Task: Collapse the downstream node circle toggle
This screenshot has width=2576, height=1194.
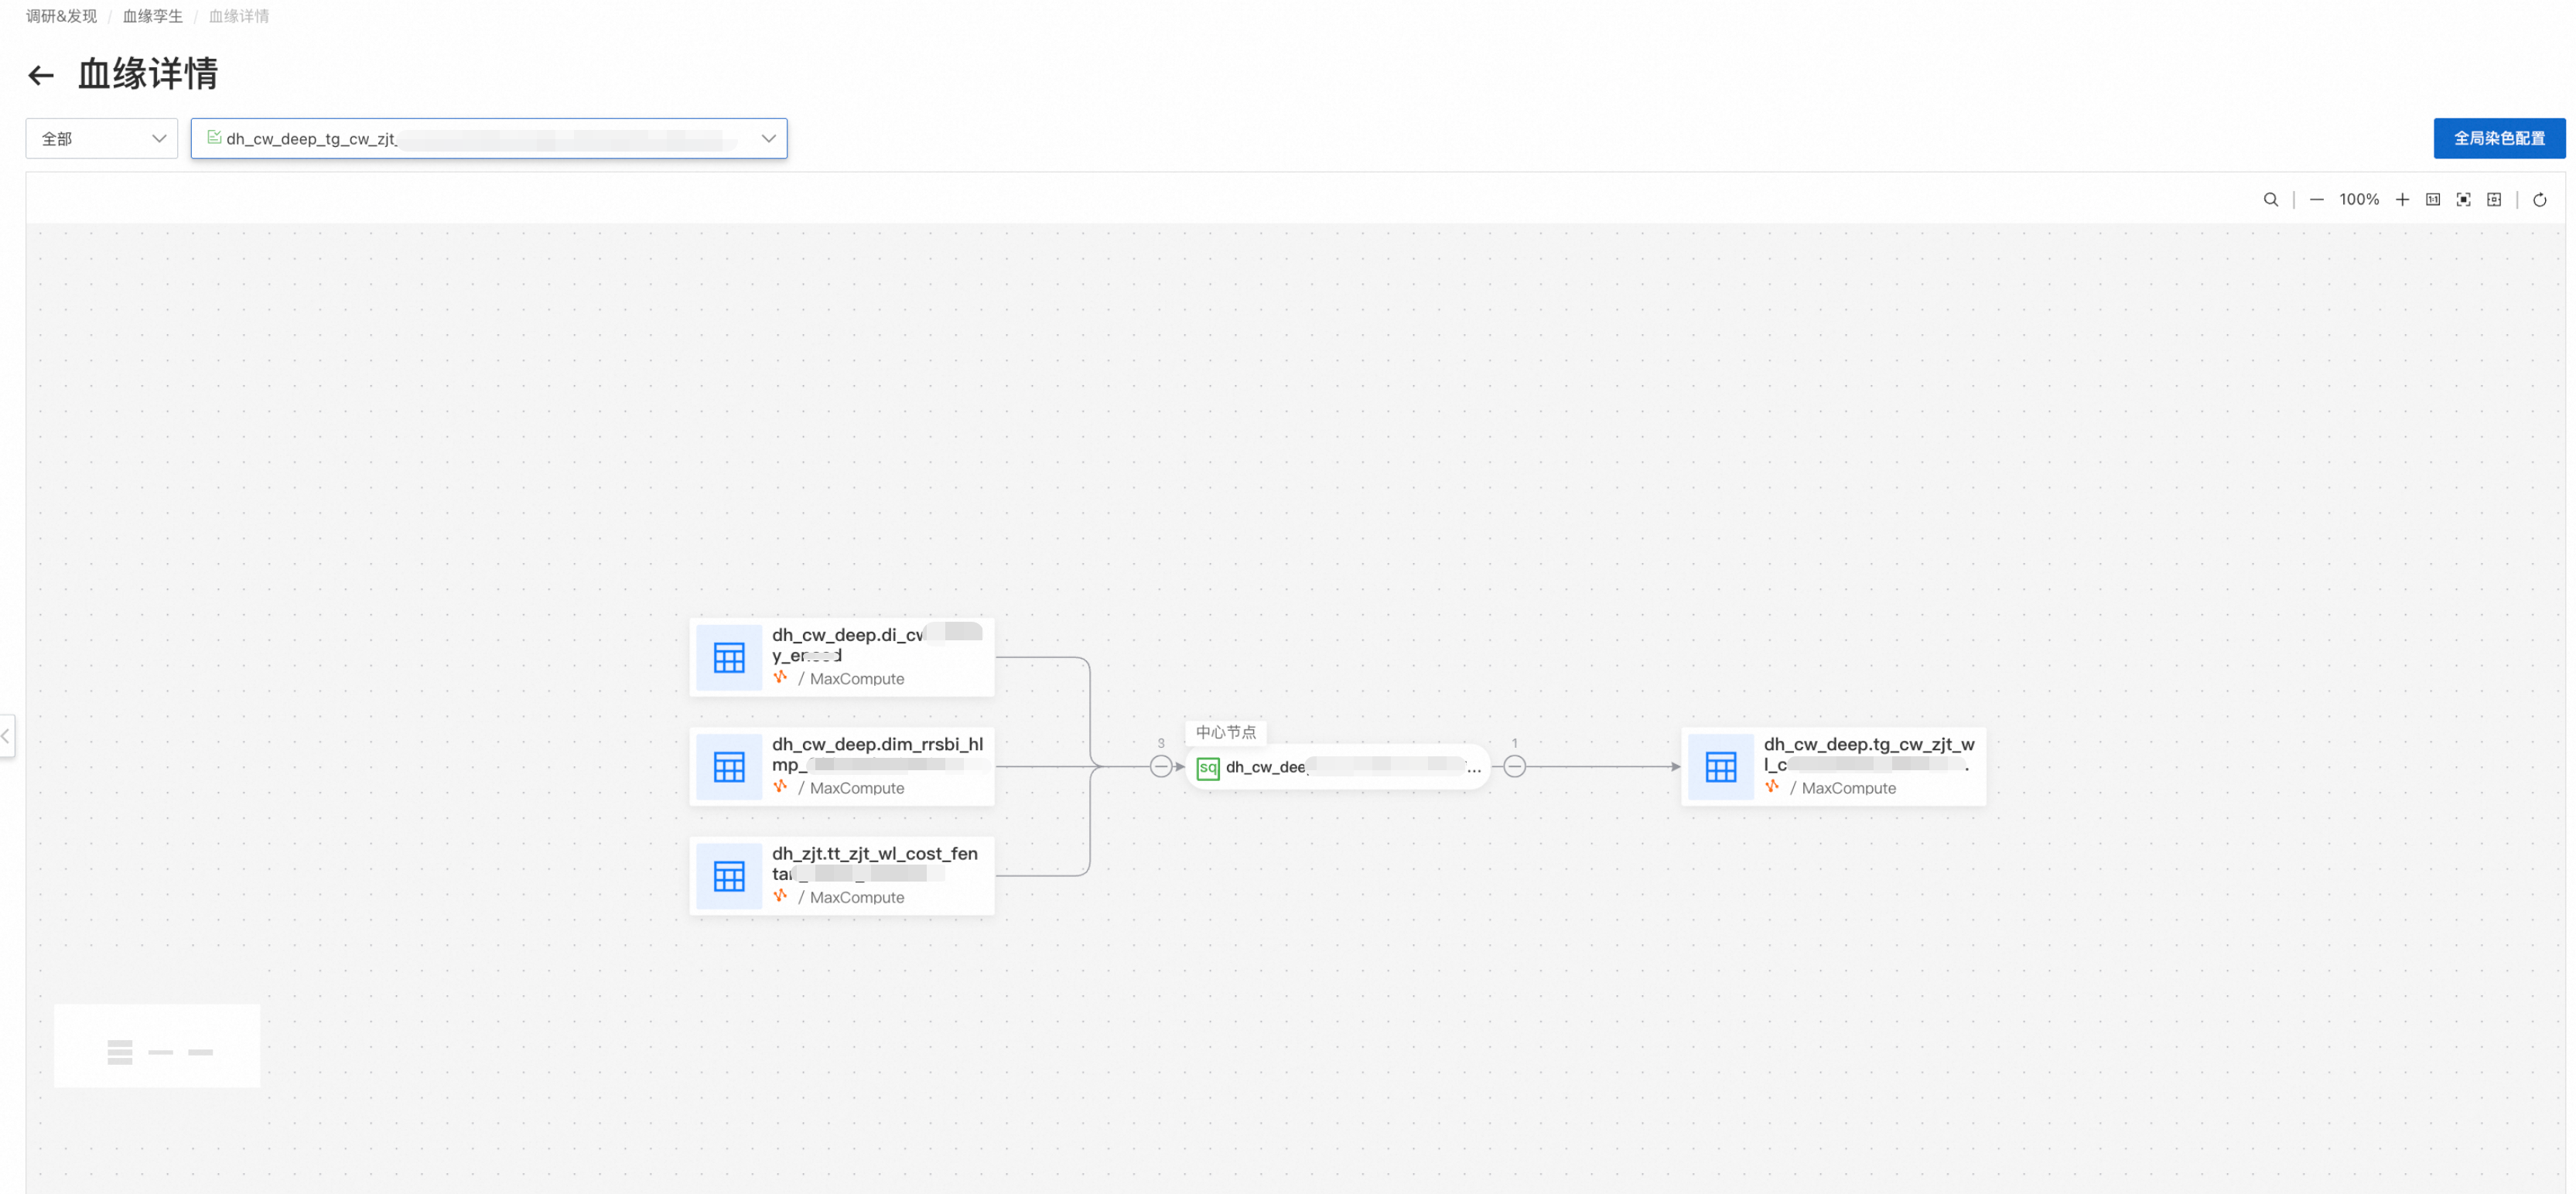Action: tap(1514, 767)
